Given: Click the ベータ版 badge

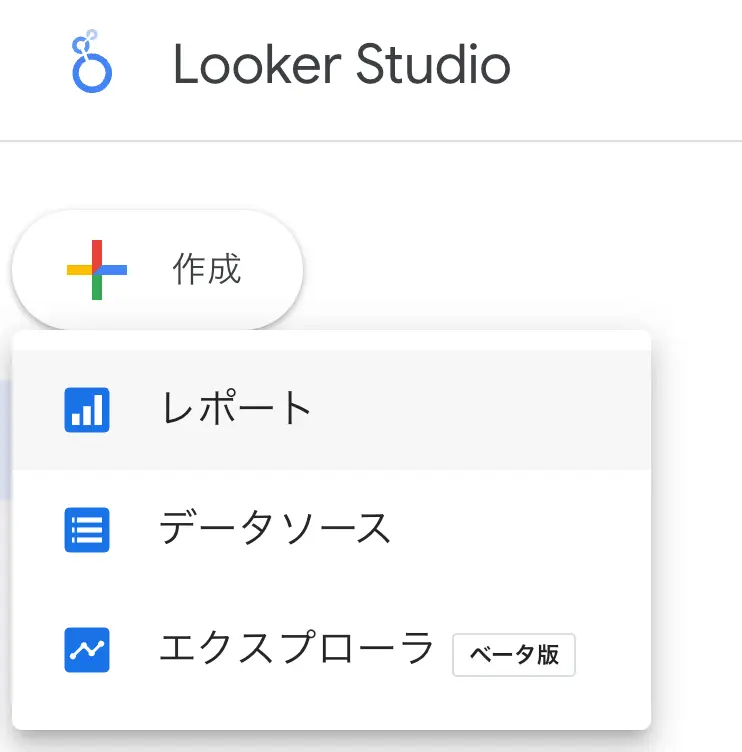Looking at the screenshot, I should [x=514, y=655].
